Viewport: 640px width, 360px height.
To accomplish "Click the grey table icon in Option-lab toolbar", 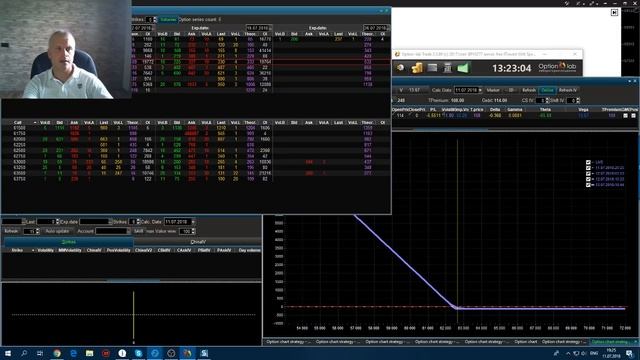I will (432, 68).
